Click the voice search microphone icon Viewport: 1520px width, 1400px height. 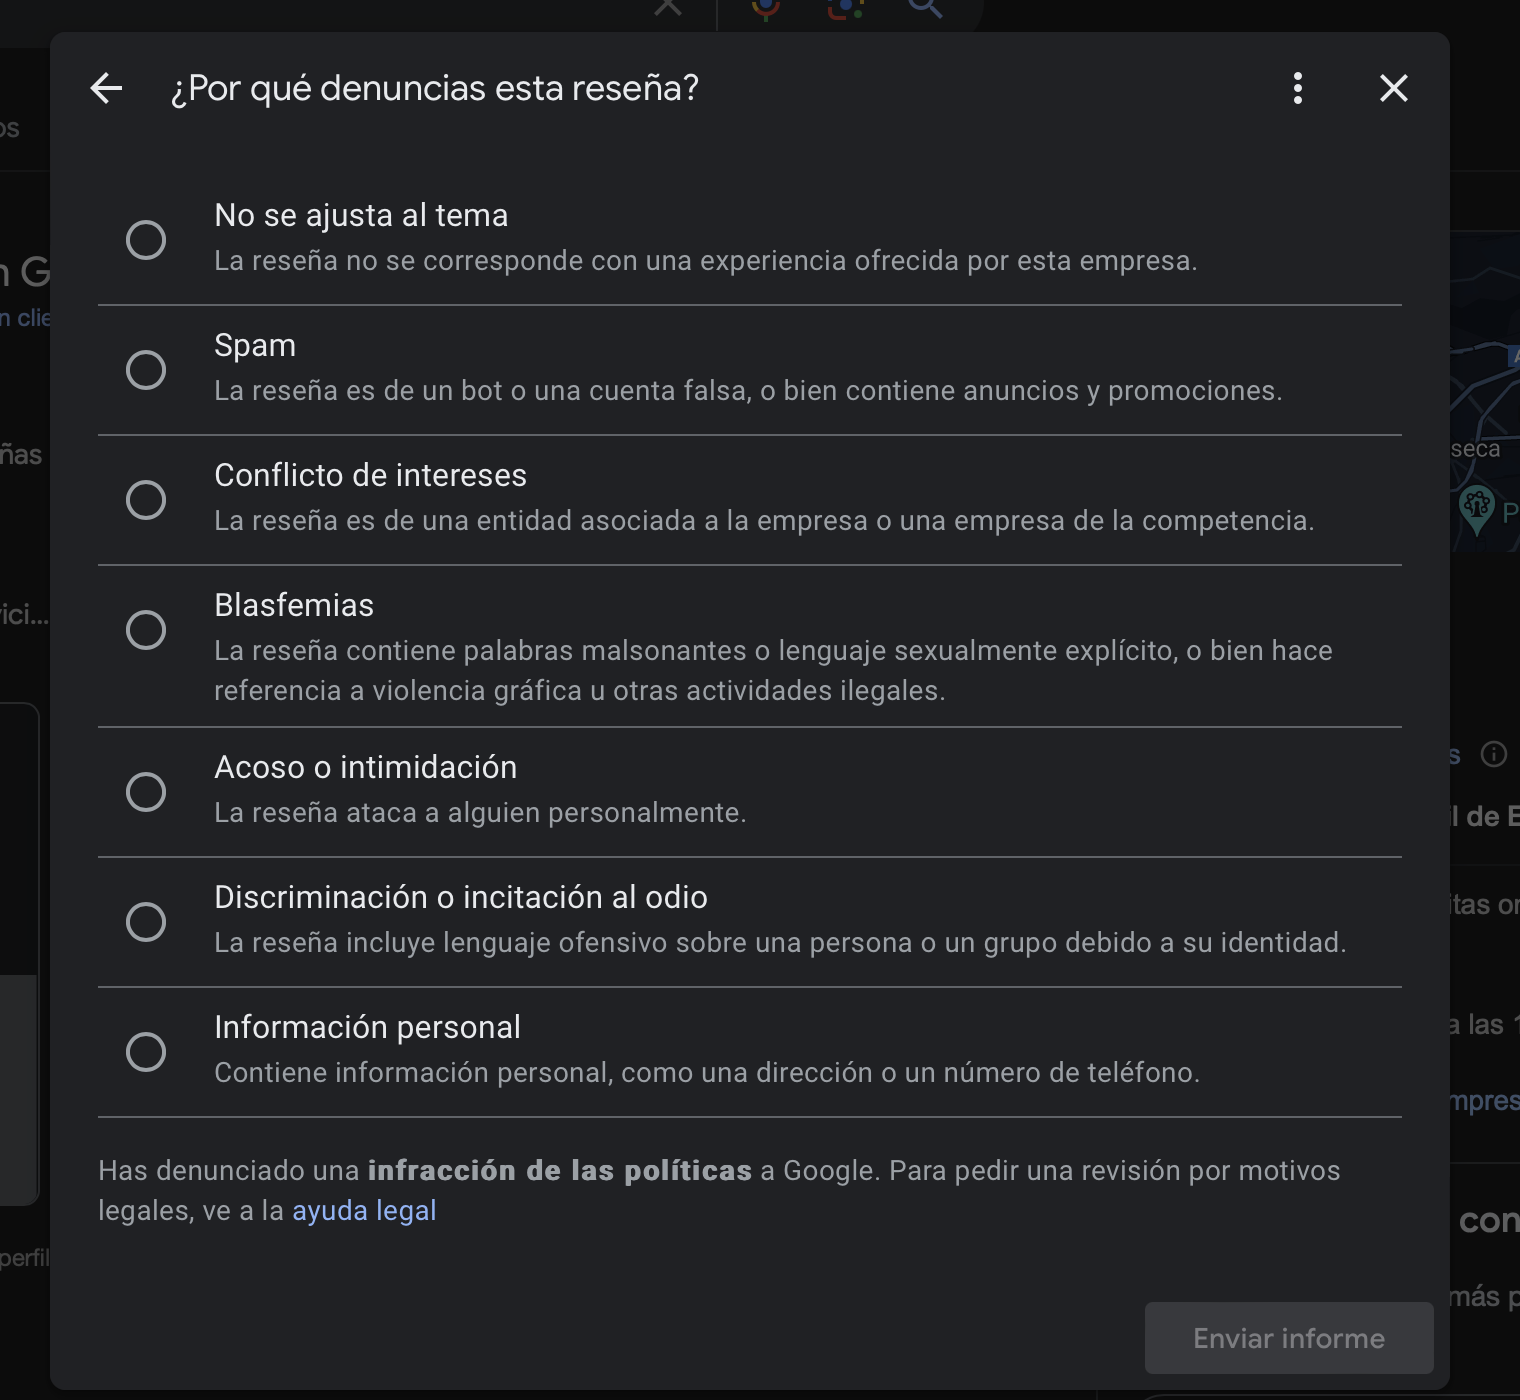(766, 9)
